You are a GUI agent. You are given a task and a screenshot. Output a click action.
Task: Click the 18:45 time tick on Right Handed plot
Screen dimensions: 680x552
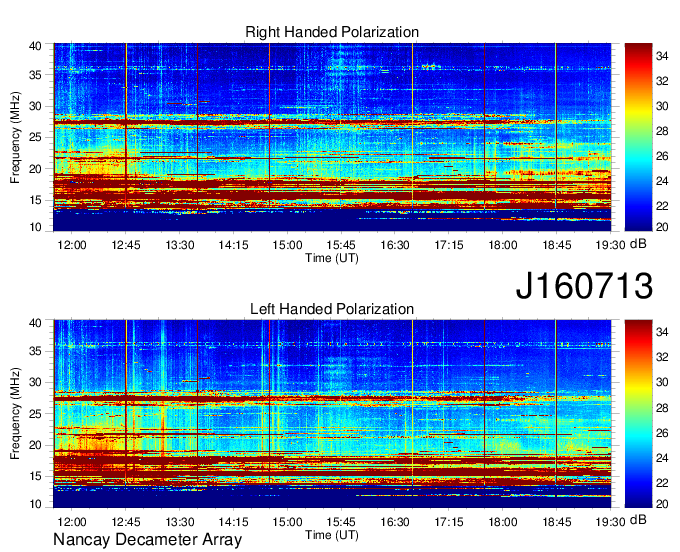pyautogui.click(x=556, y=245)
